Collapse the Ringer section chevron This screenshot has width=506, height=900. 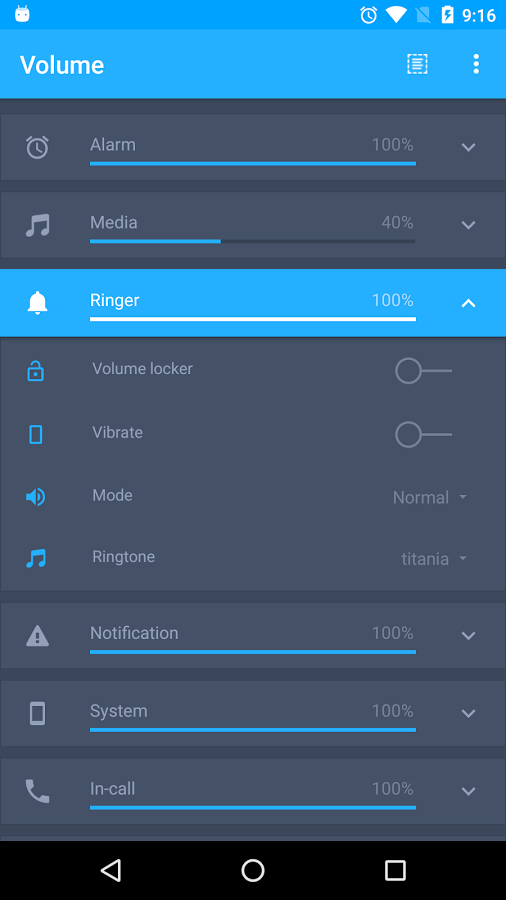coord(468,303)
